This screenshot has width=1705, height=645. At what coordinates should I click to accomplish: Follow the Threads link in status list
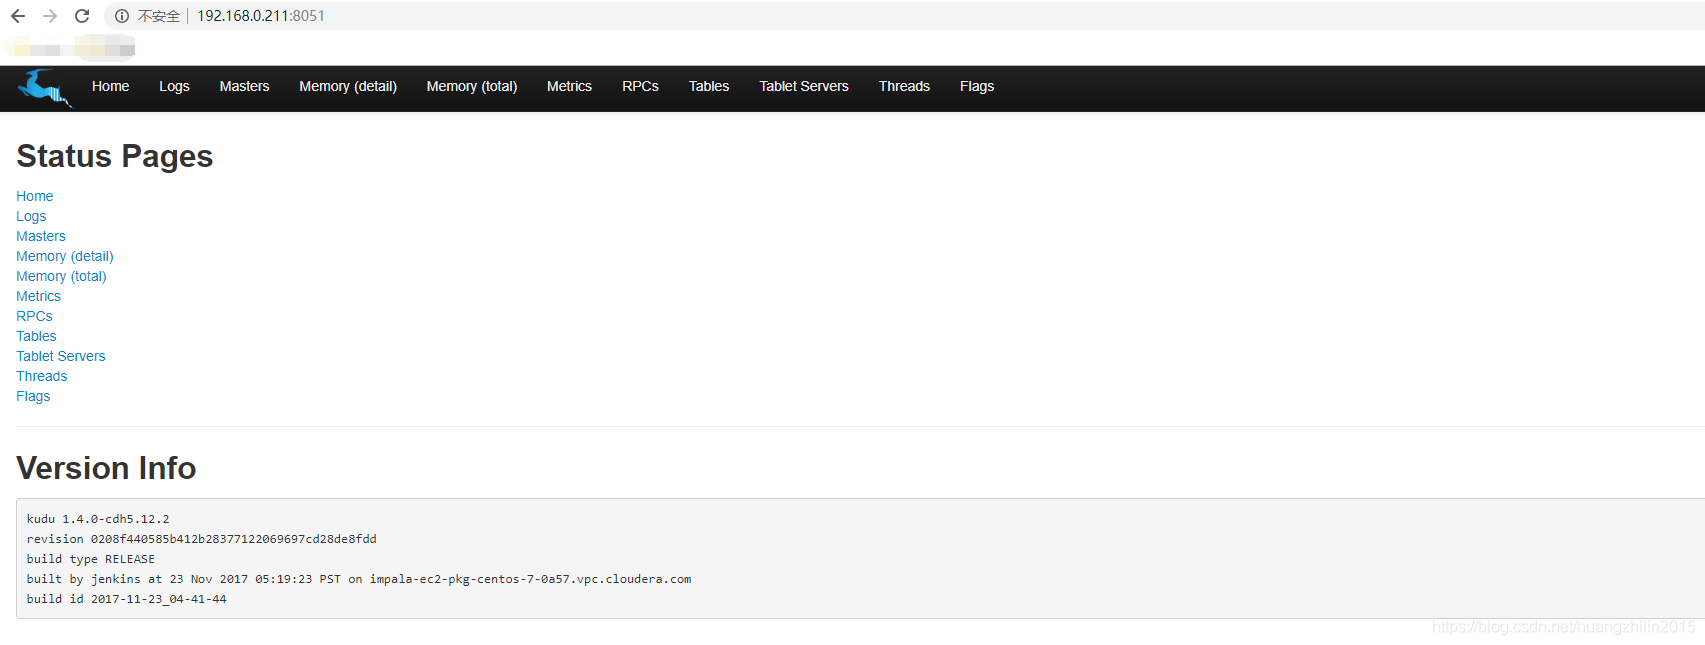coord(42,377)
